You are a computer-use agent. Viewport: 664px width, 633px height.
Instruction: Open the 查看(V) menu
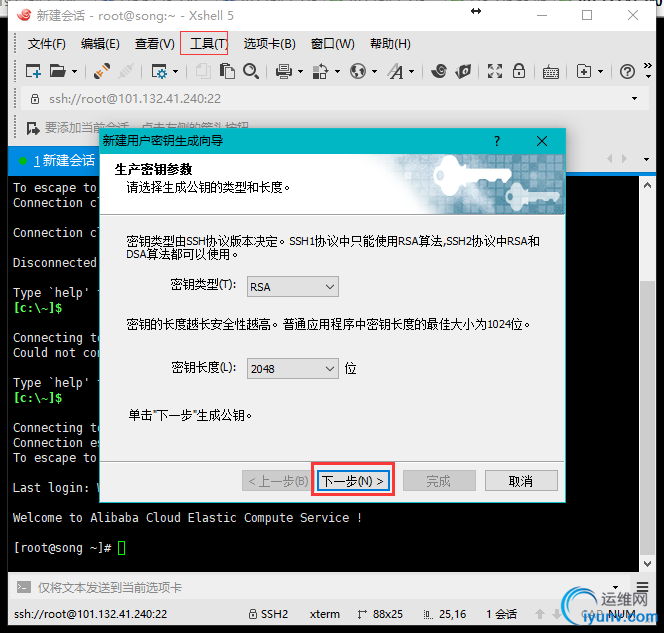pos(155,44)
